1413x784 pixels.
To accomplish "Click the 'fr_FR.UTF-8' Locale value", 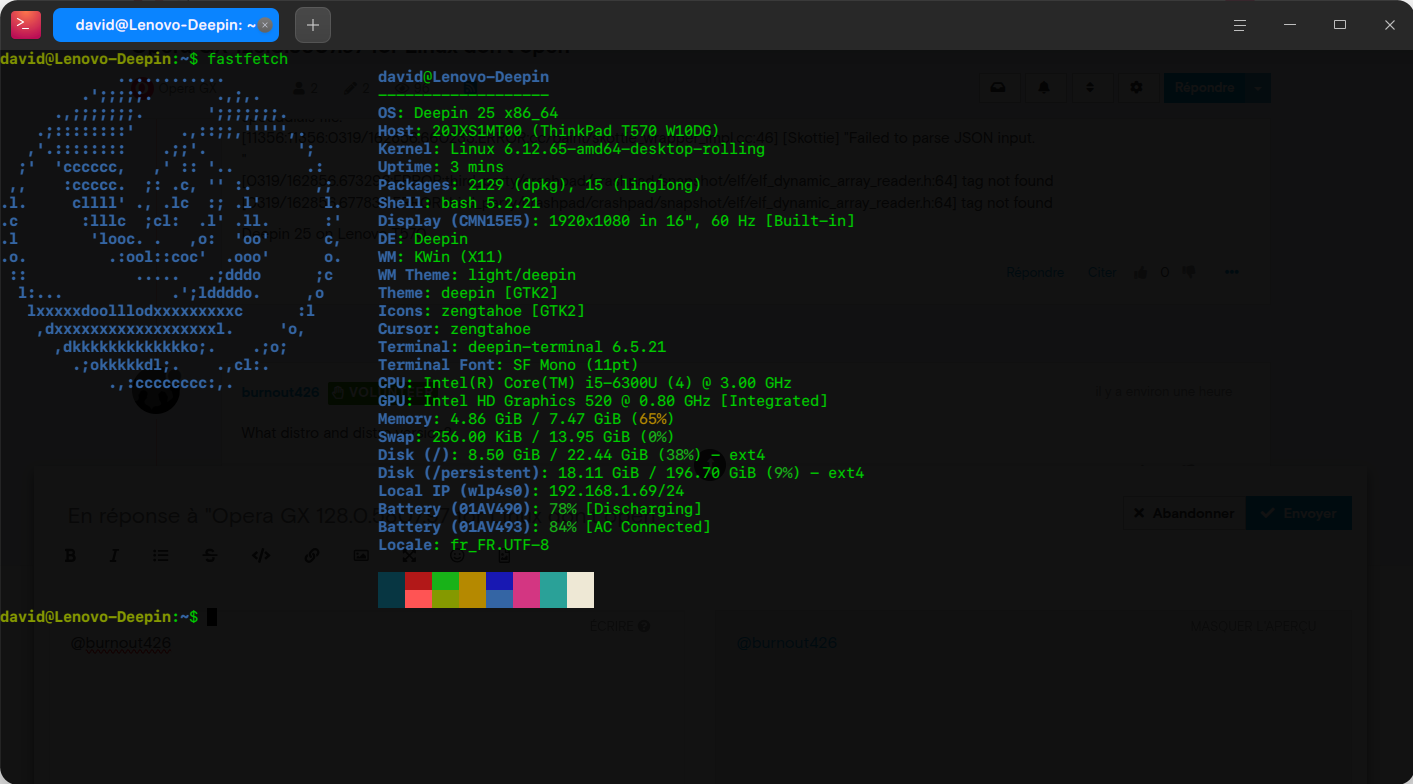I will coord(499,545).
